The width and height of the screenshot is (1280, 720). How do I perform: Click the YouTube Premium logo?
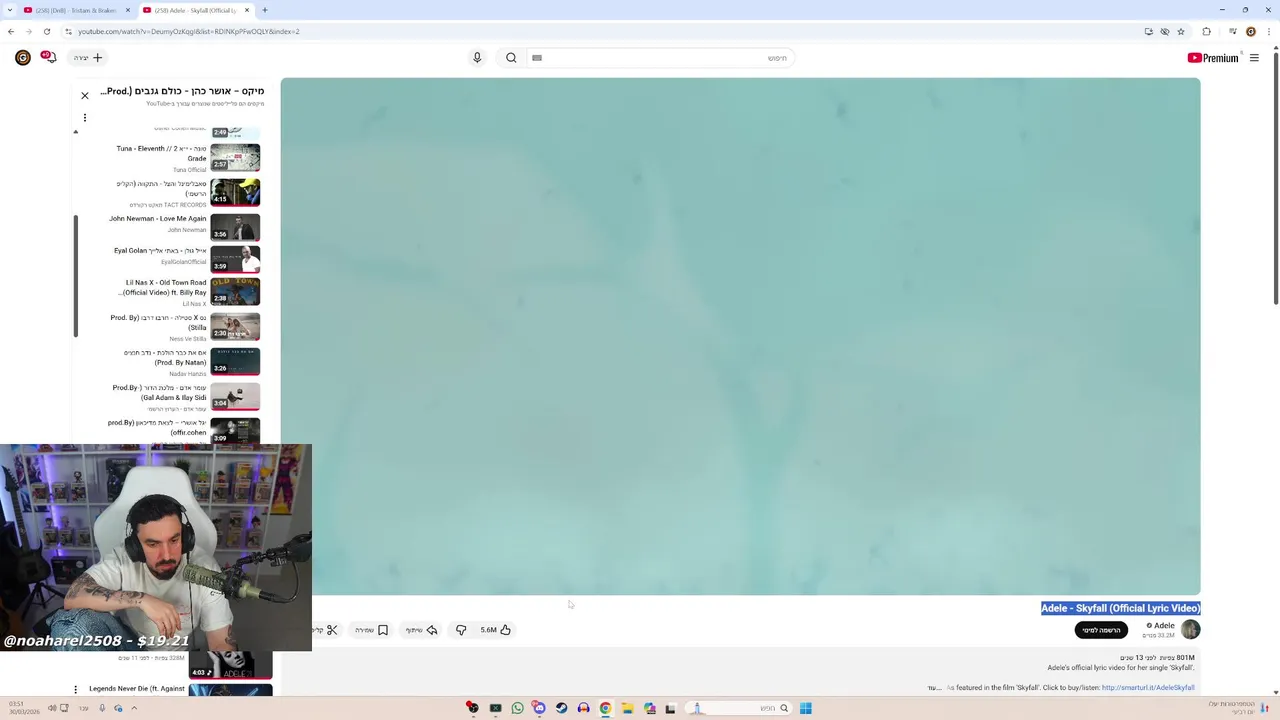click(1212, 58)
